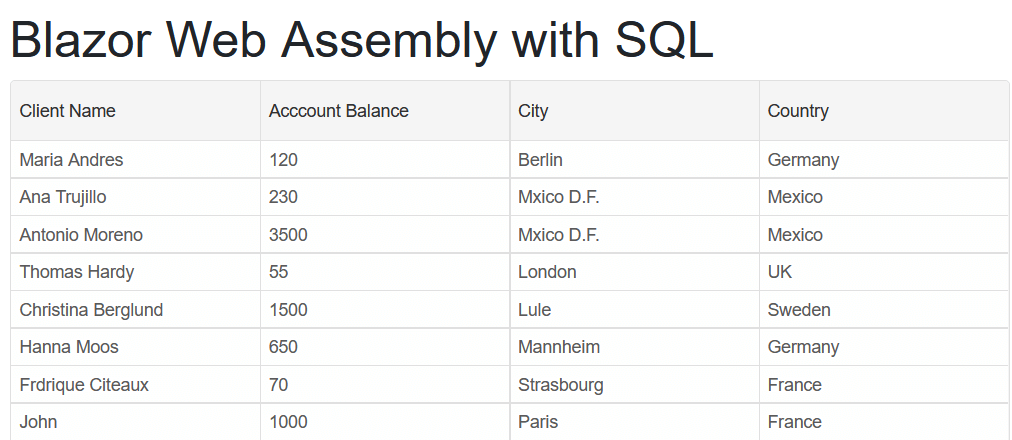Click the Antonio Moreno cell

tap(81, 234)
